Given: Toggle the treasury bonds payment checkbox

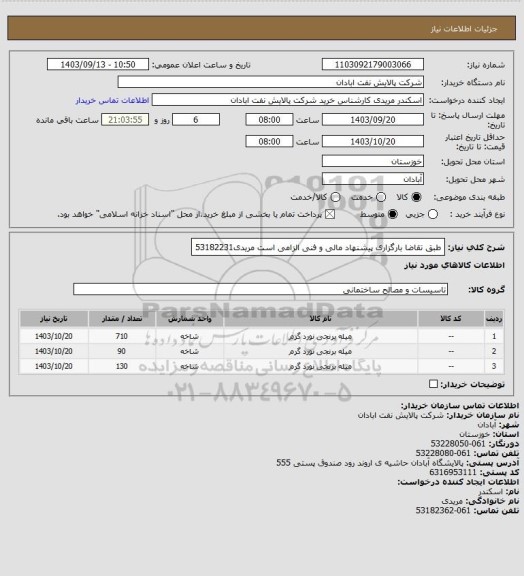Looking at the screenshot, I should coord(330,214).
